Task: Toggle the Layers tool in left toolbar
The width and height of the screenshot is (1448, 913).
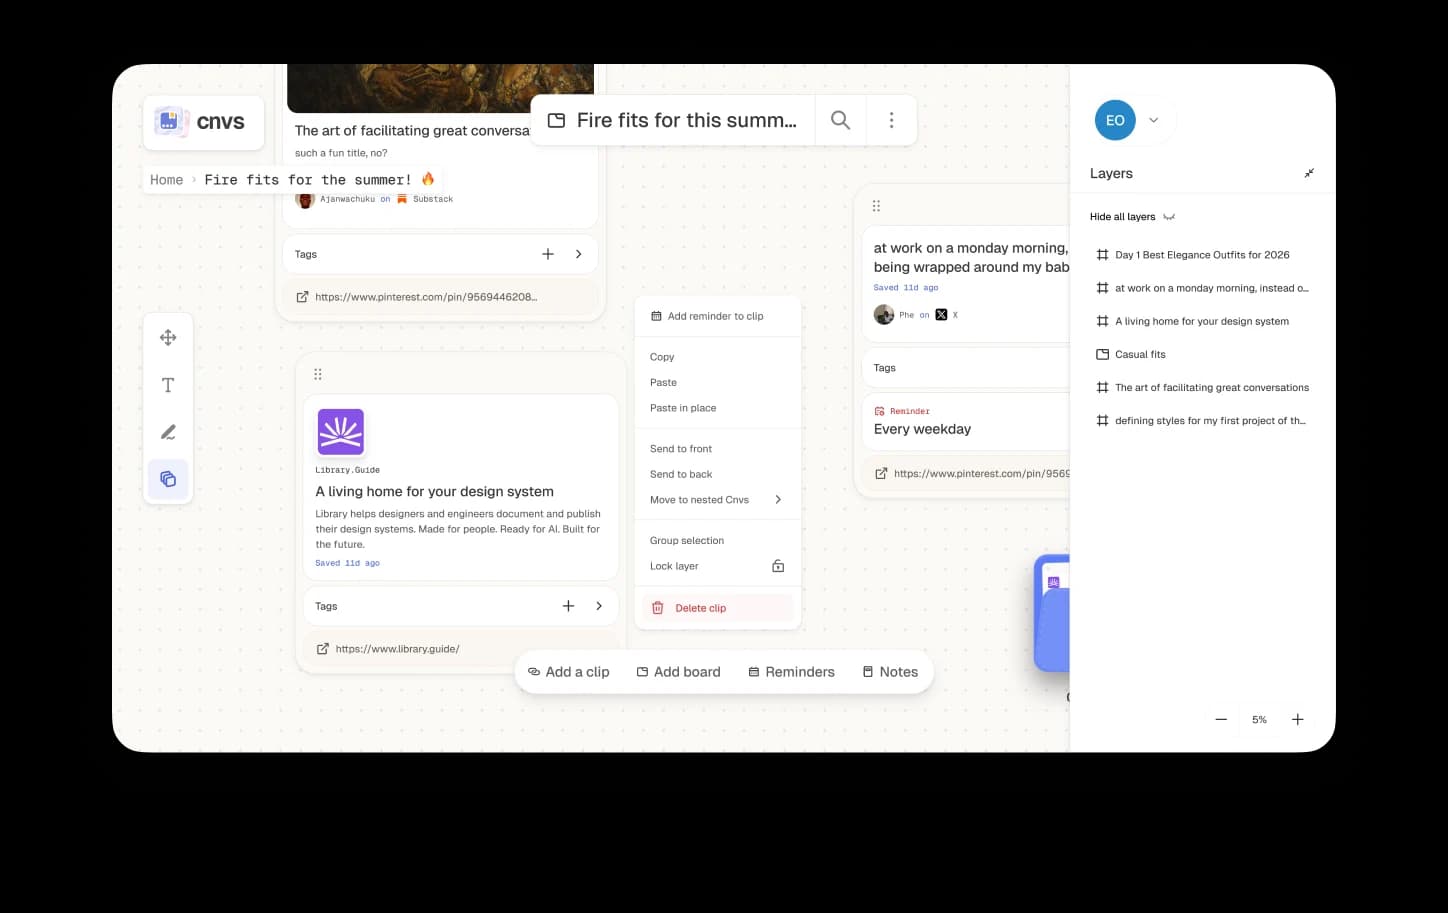Action: (168, 479)
